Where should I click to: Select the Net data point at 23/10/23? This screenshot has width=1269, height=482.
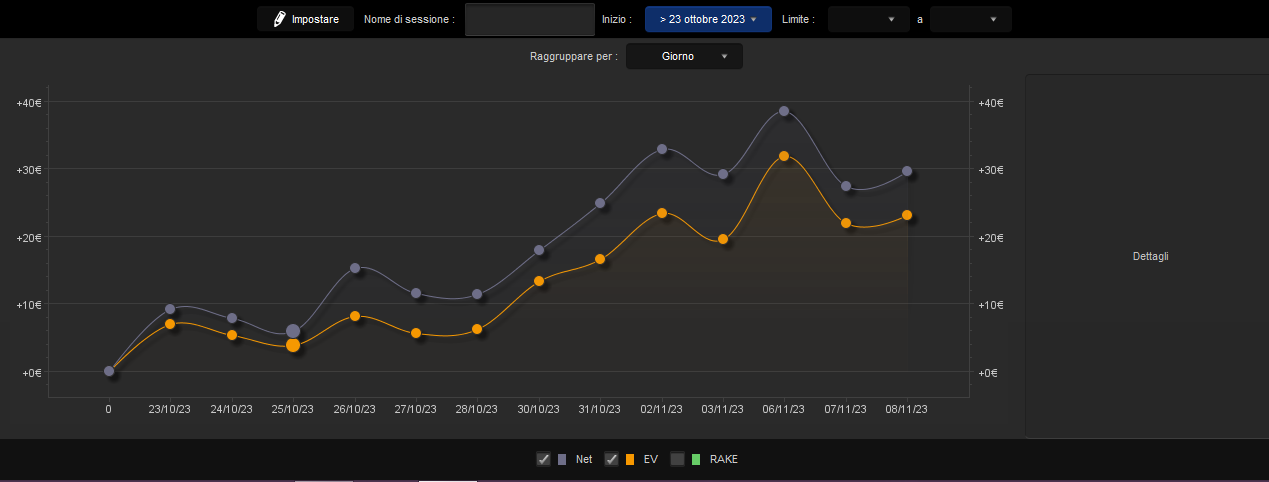(170, 309)
